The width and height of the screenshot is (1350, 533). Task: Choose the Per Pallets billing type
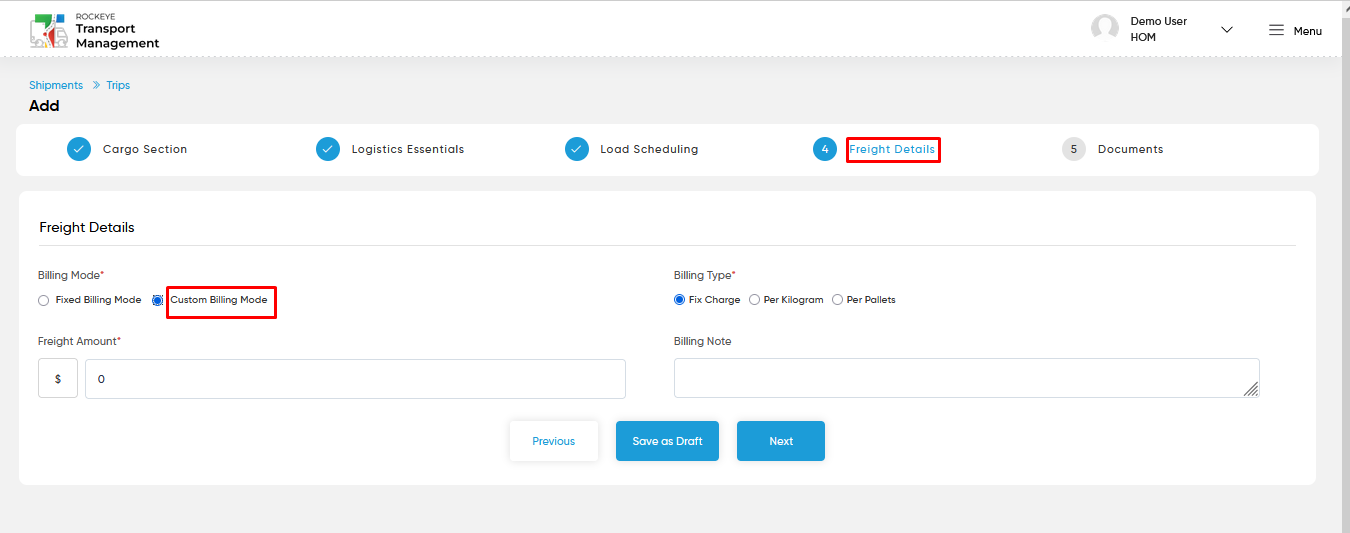point(838,300)
